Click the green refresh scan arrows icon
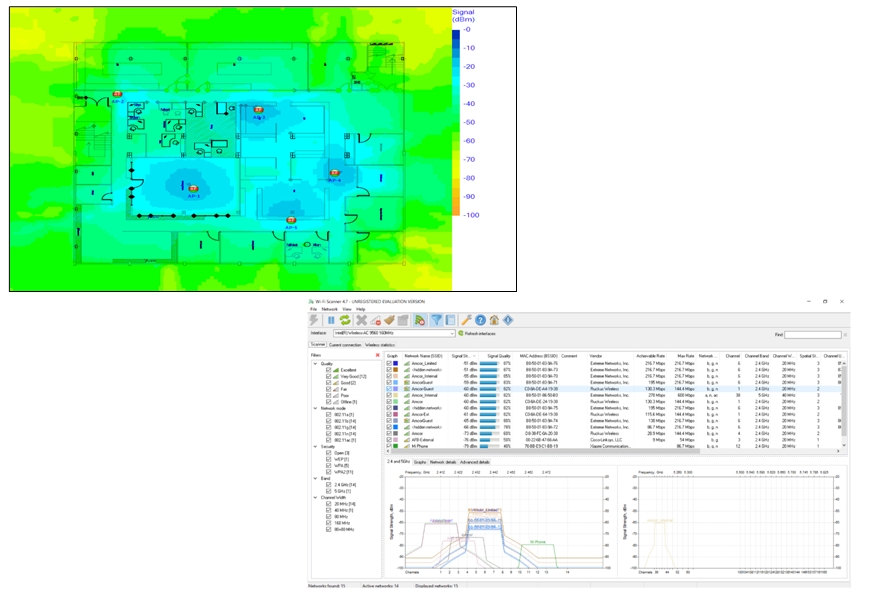Screen dimensions: 870x596 coord(344,320)
